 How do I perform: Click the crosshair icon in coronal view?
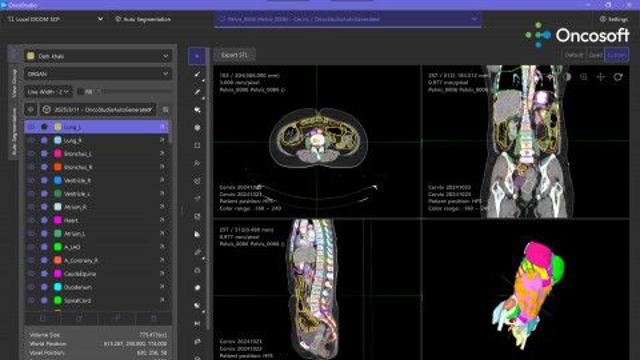(x=600, y=77)
